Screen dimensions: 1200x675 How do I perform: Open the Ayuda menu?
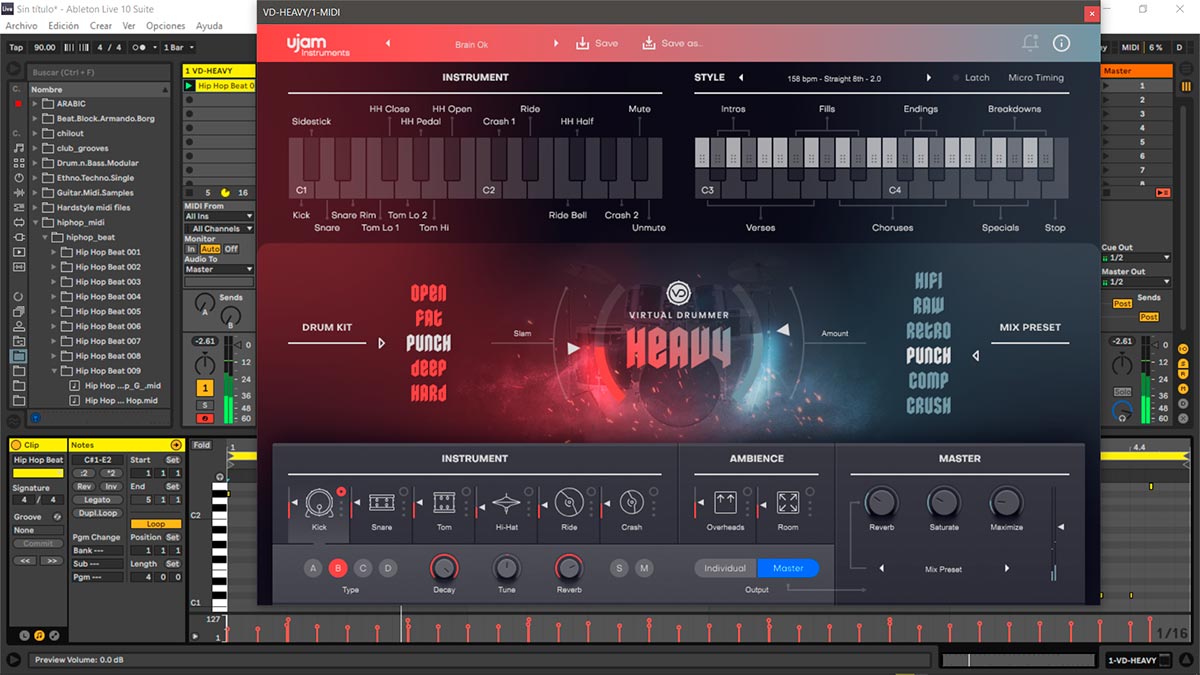pos(209,26)
